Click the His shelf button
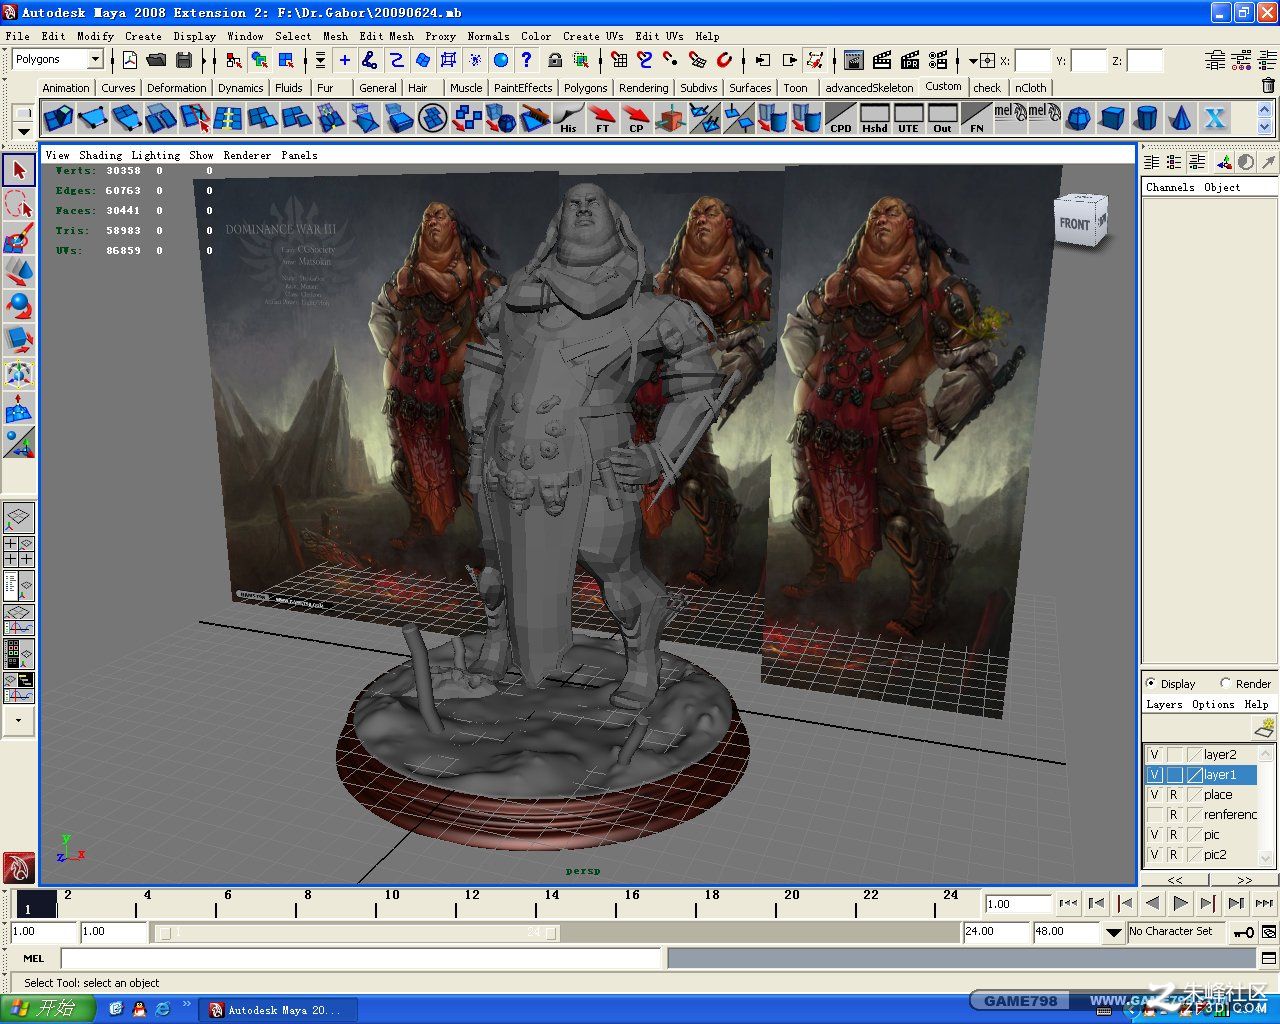This screenshot has height=1024, width=1280. pos(568,118)
